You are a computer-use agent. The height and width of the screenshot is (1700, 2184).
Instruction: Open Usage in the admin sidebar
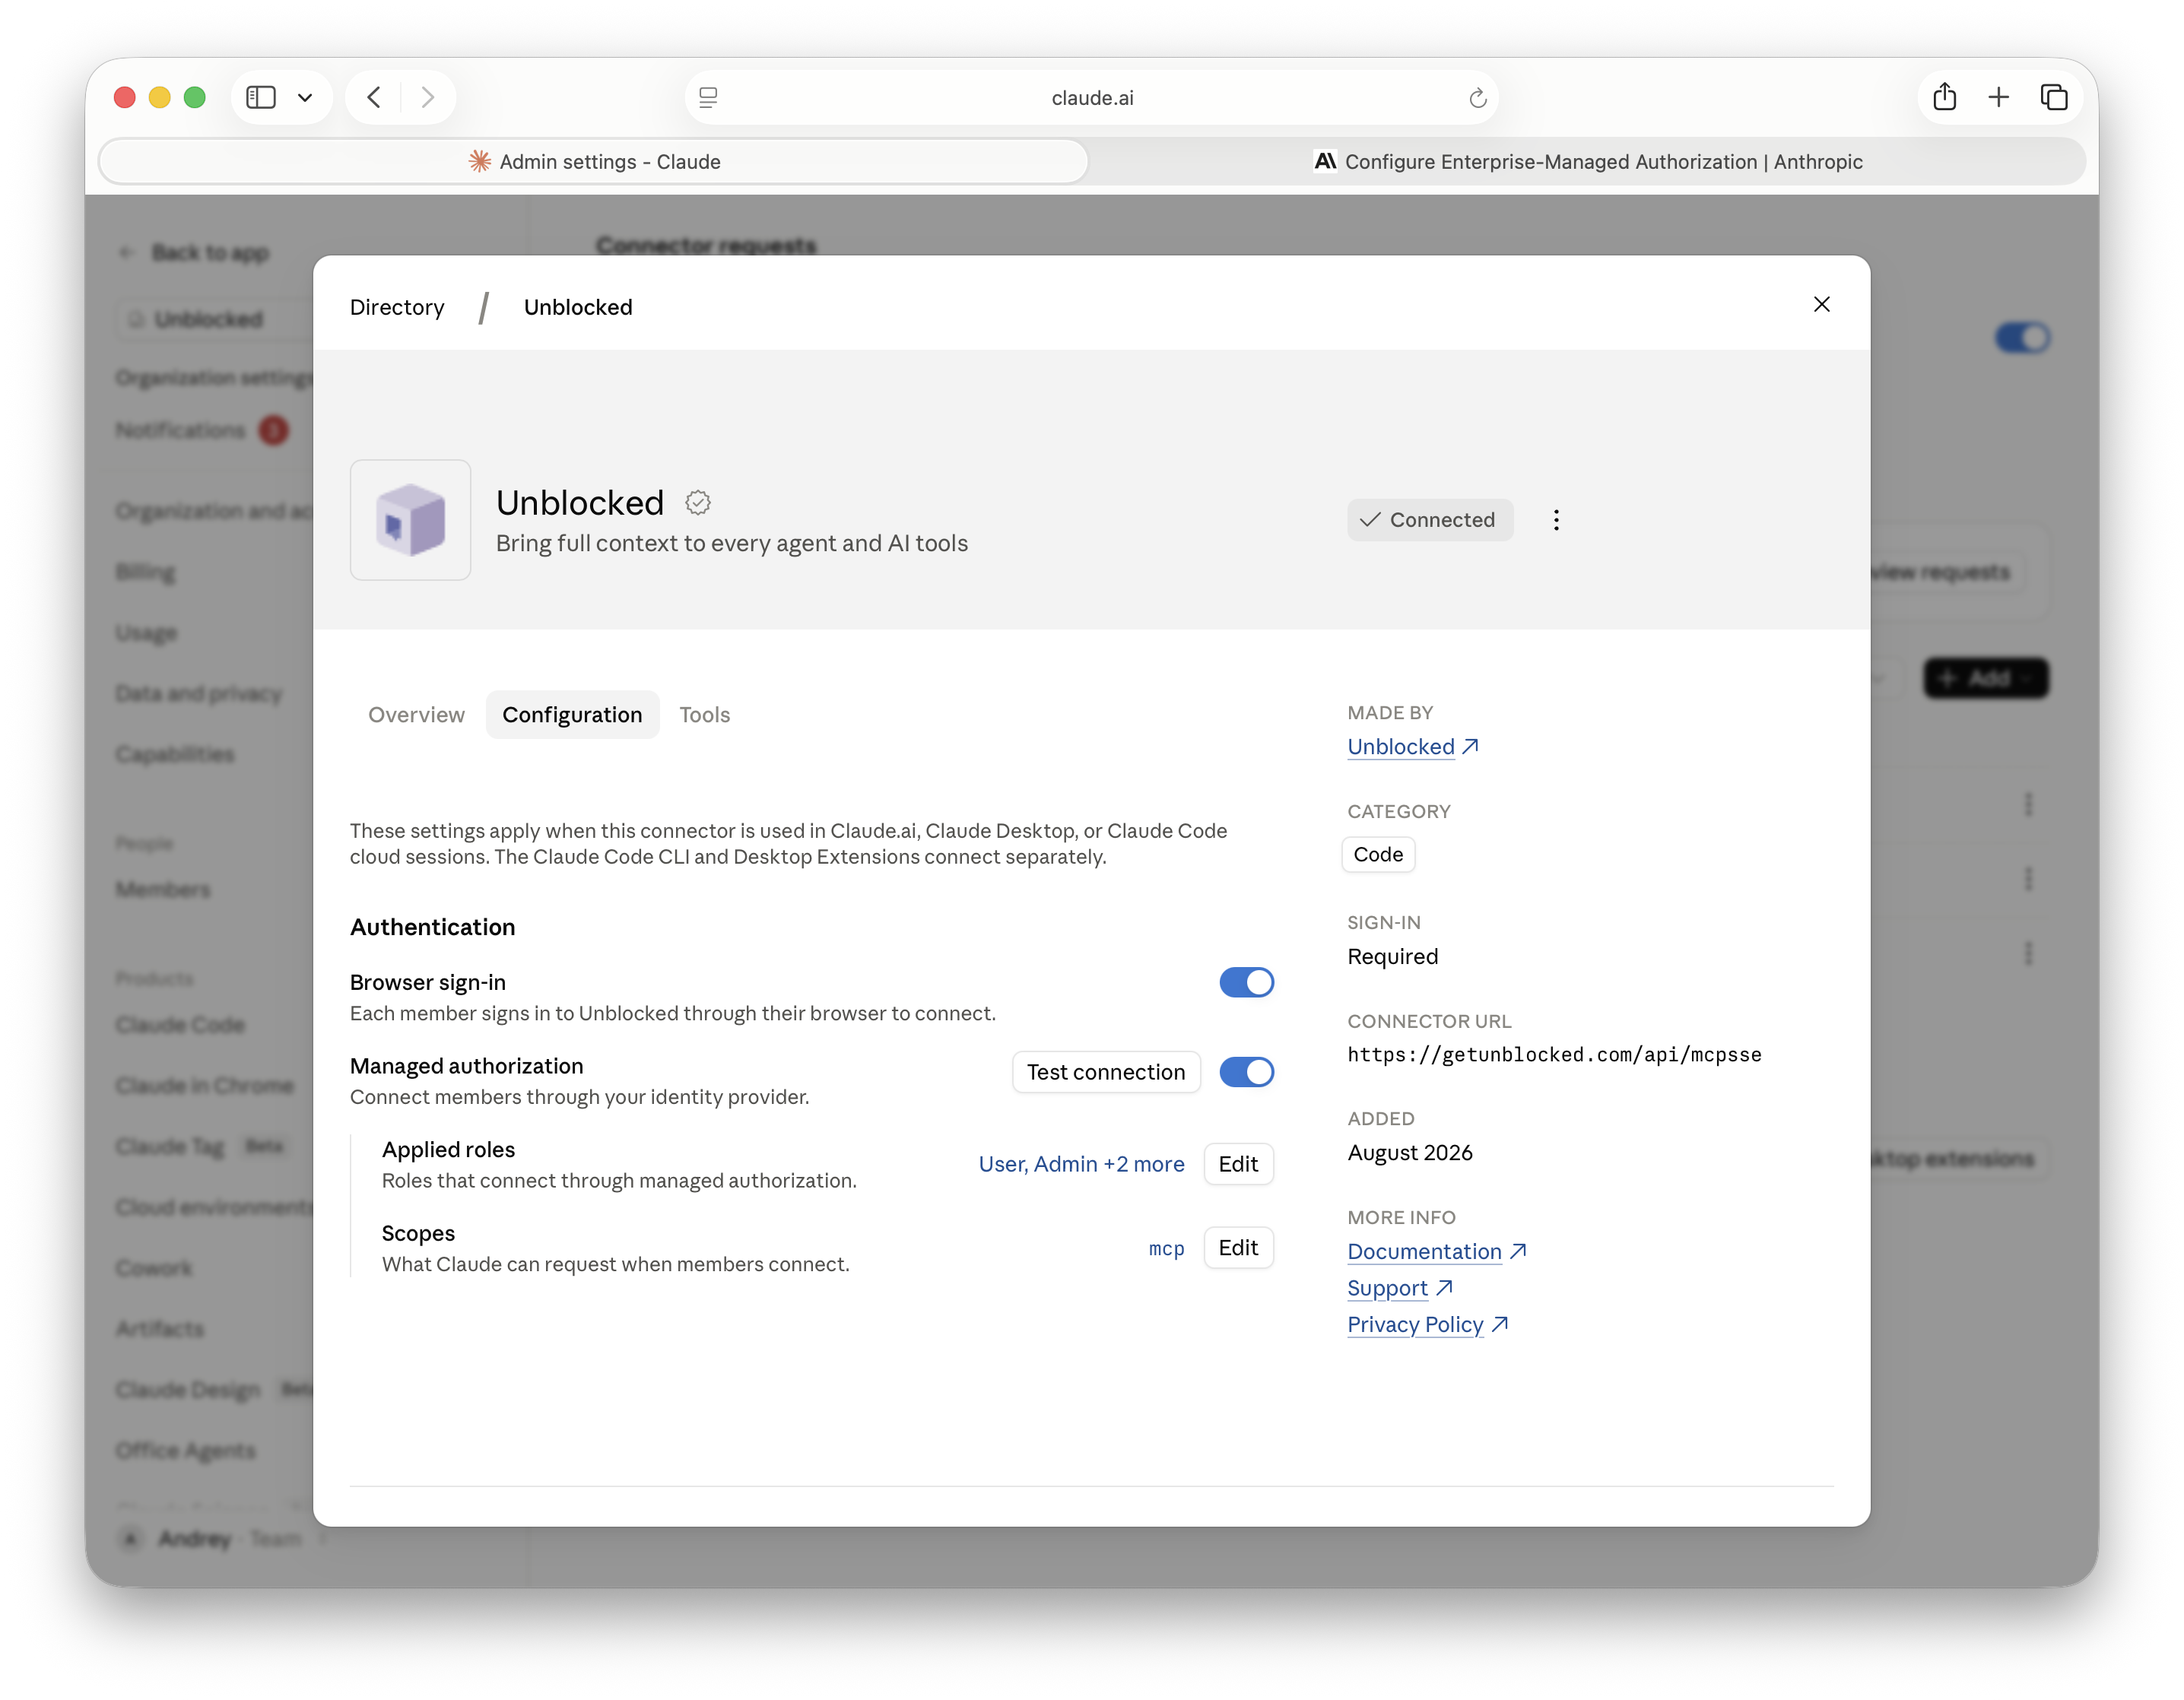tap(146, 633)
